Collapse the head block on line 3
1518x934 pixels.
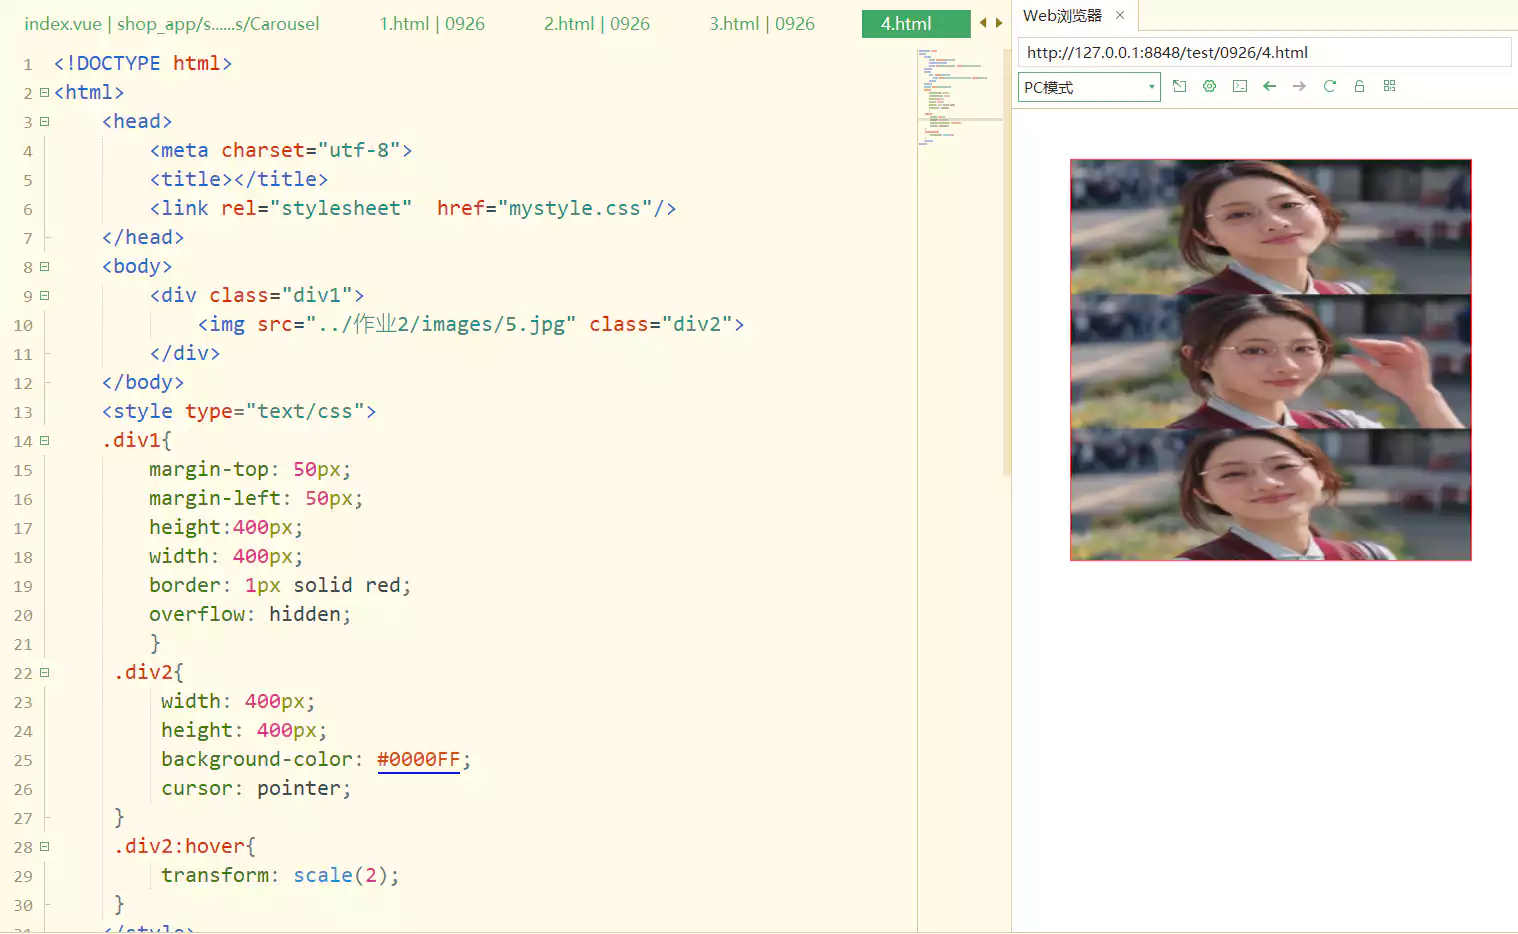44,121
